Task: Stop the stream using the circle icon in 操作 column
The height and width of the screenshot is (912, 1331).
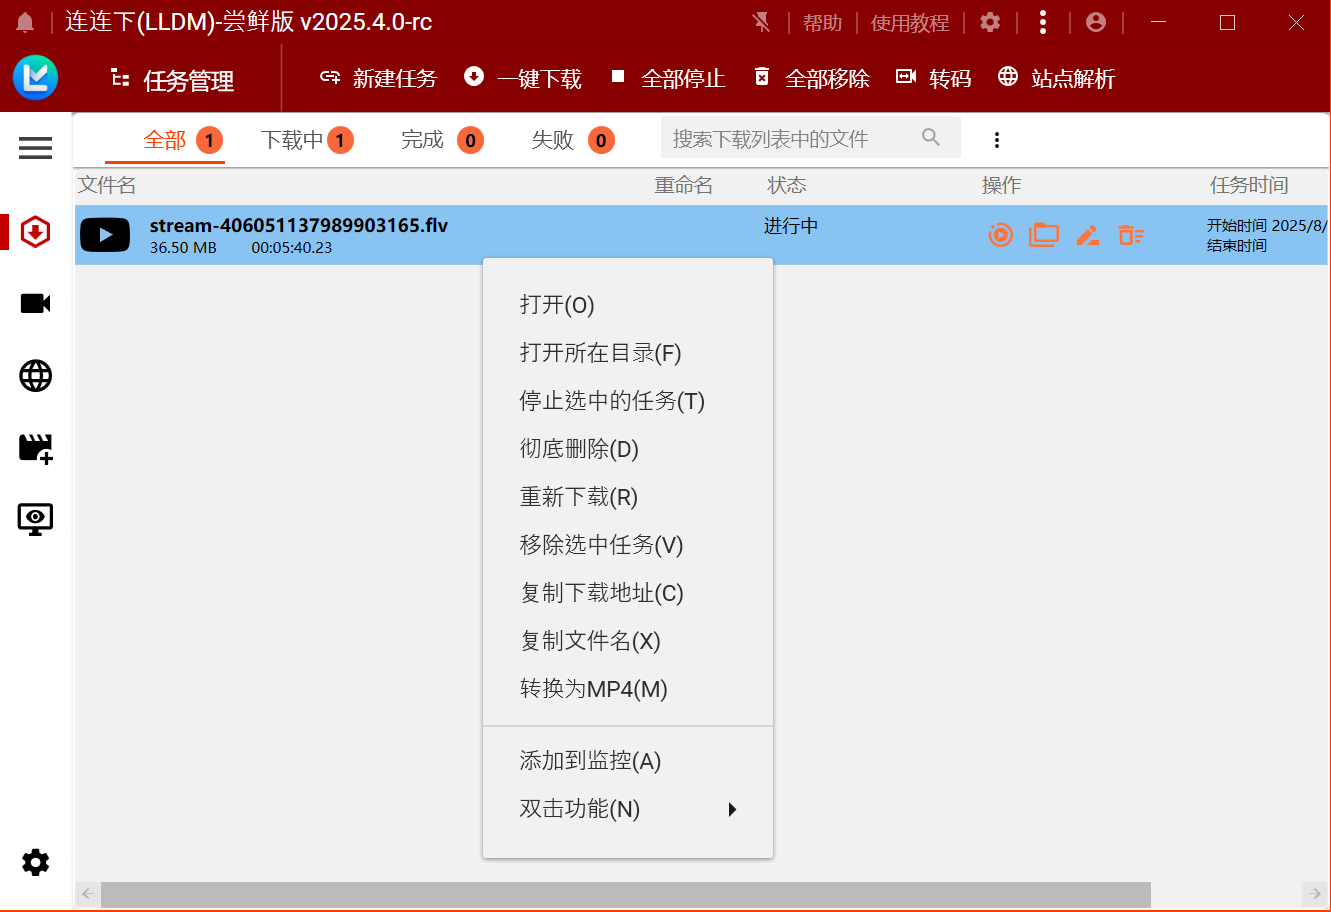Action: click(x=1000, y=235)
